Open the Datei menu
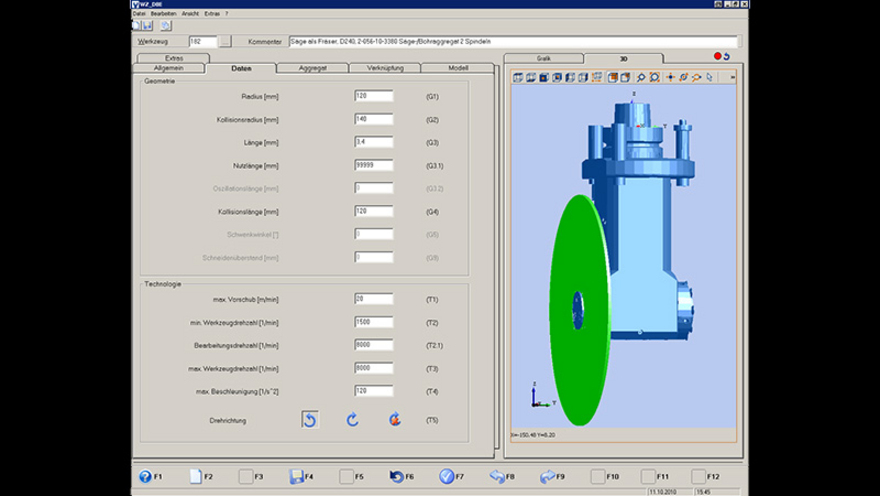The width and height of the screenshot is (880, 496). 139,13
